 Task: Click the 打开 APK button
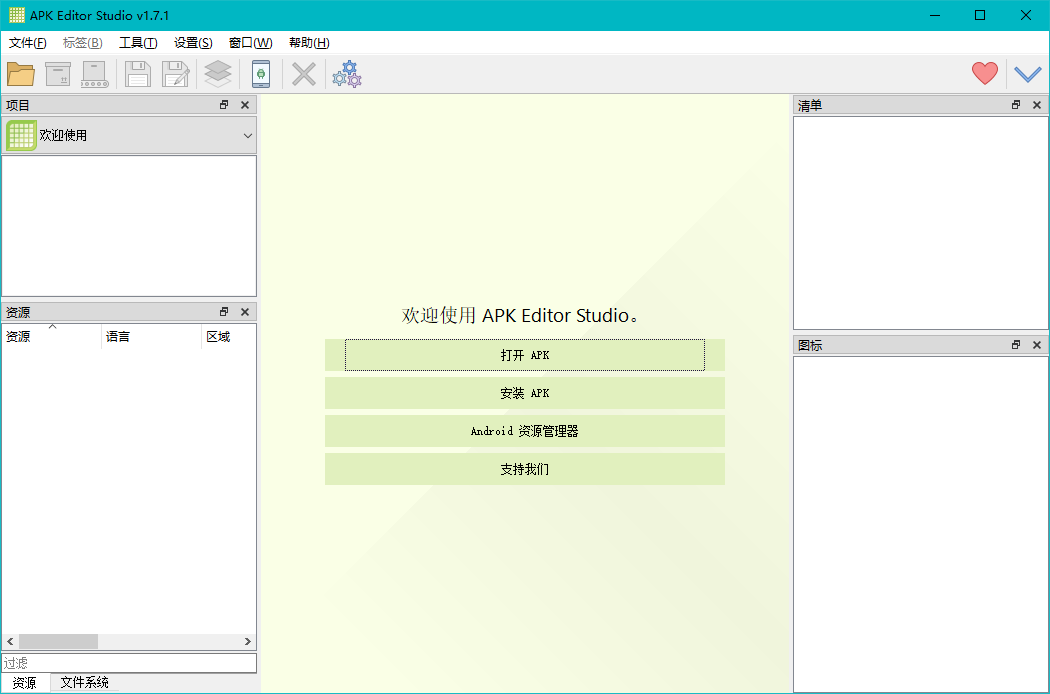(525, 355)
